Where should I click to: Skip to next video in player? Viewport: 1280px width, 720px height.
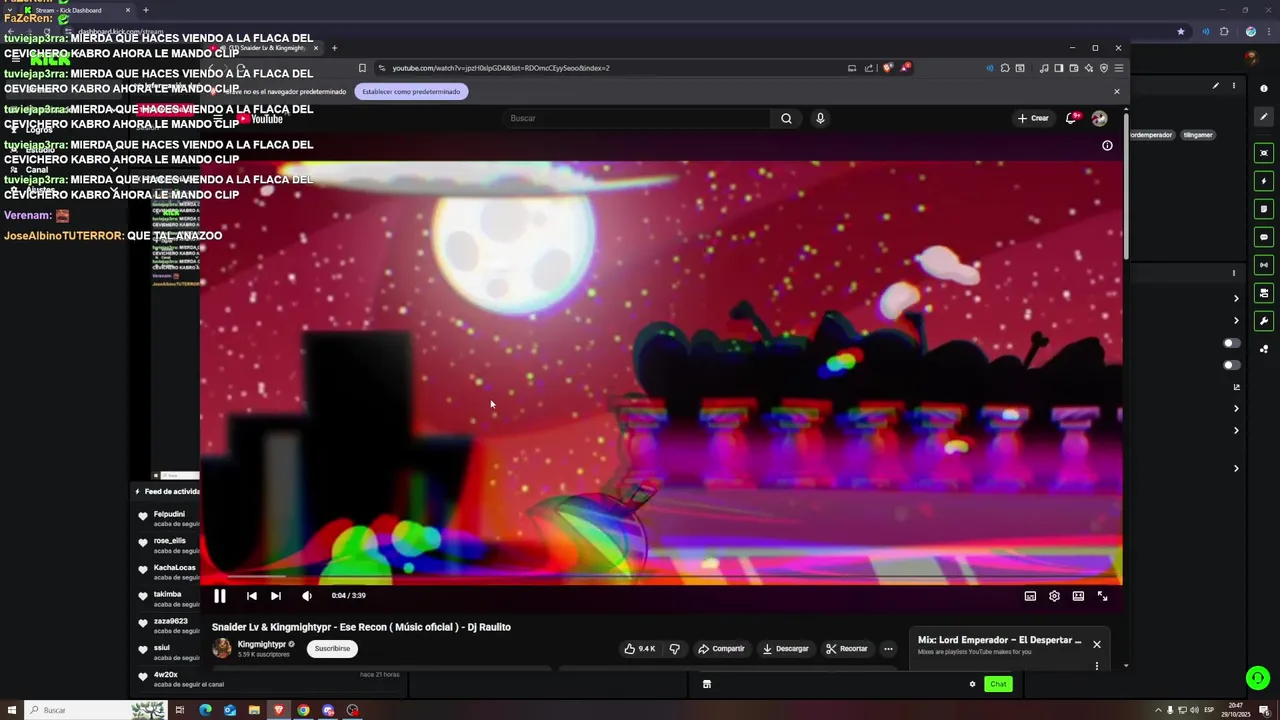[x=276, y=596]
